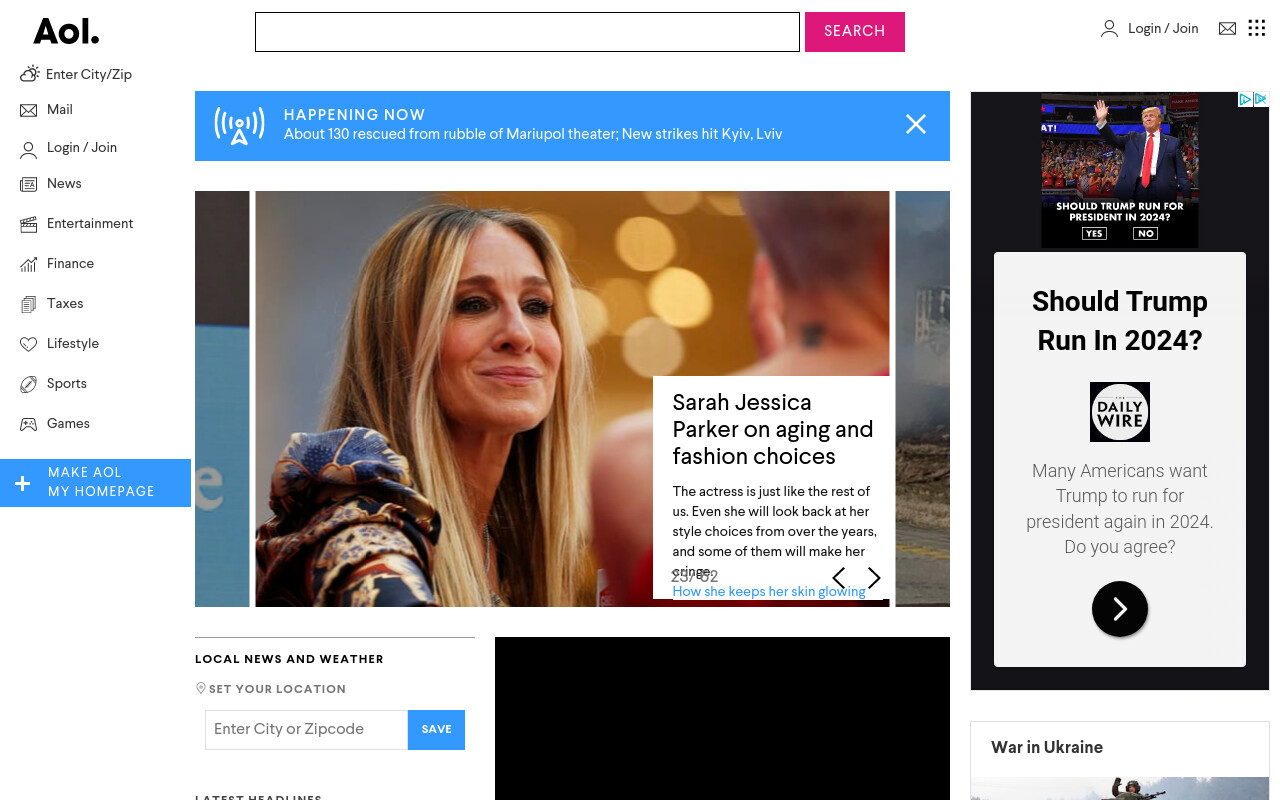Click the pink SEARCH button

point(855,32)
